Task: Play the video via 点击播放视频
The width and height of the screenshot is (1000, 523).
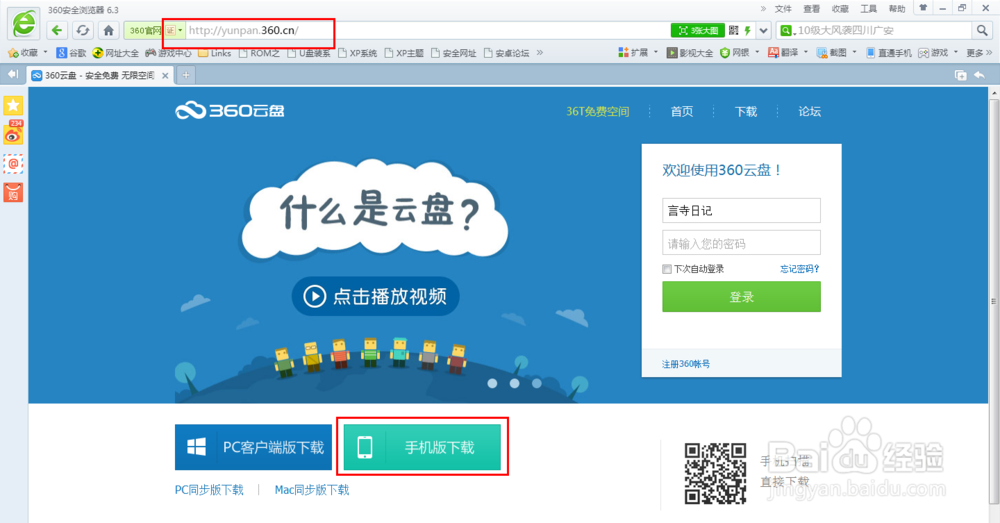Action: click(x=375, y=296)
